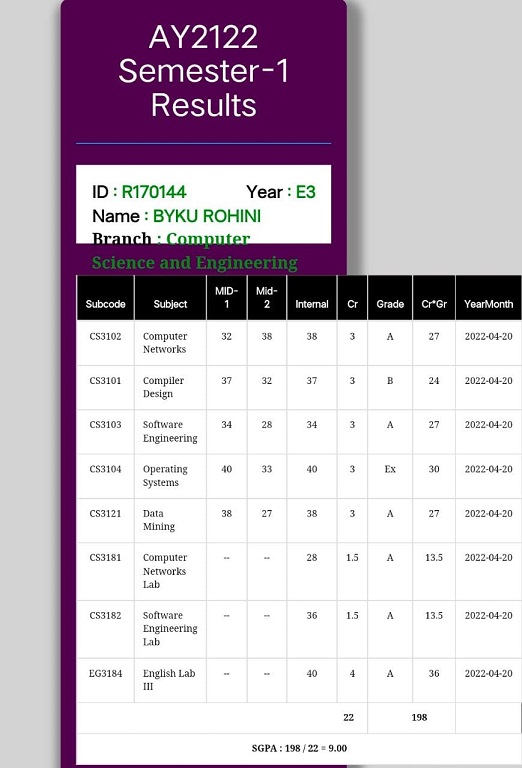
Task: Click the Compiler Design subject cell
Action: tap(170, 387)
